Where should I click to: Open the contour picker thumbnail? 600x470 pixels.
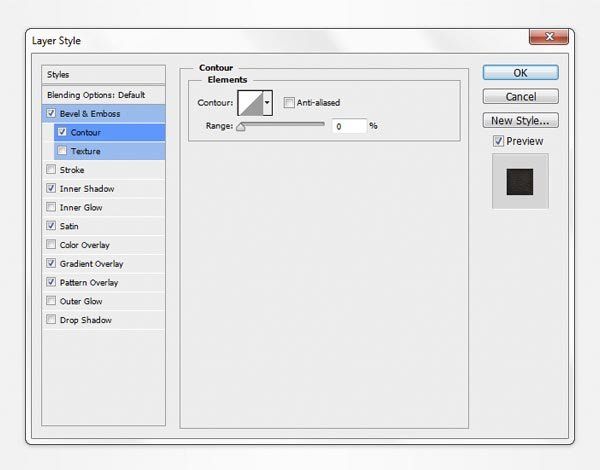(x=250, y=103)
